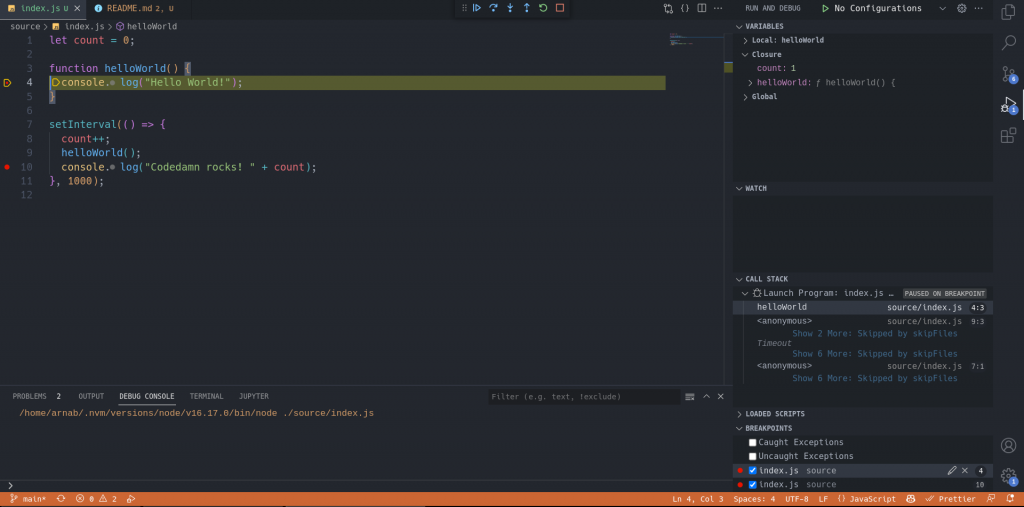Open the Search view in activity bar
Screen dimensions: 1024x507
1008,43
